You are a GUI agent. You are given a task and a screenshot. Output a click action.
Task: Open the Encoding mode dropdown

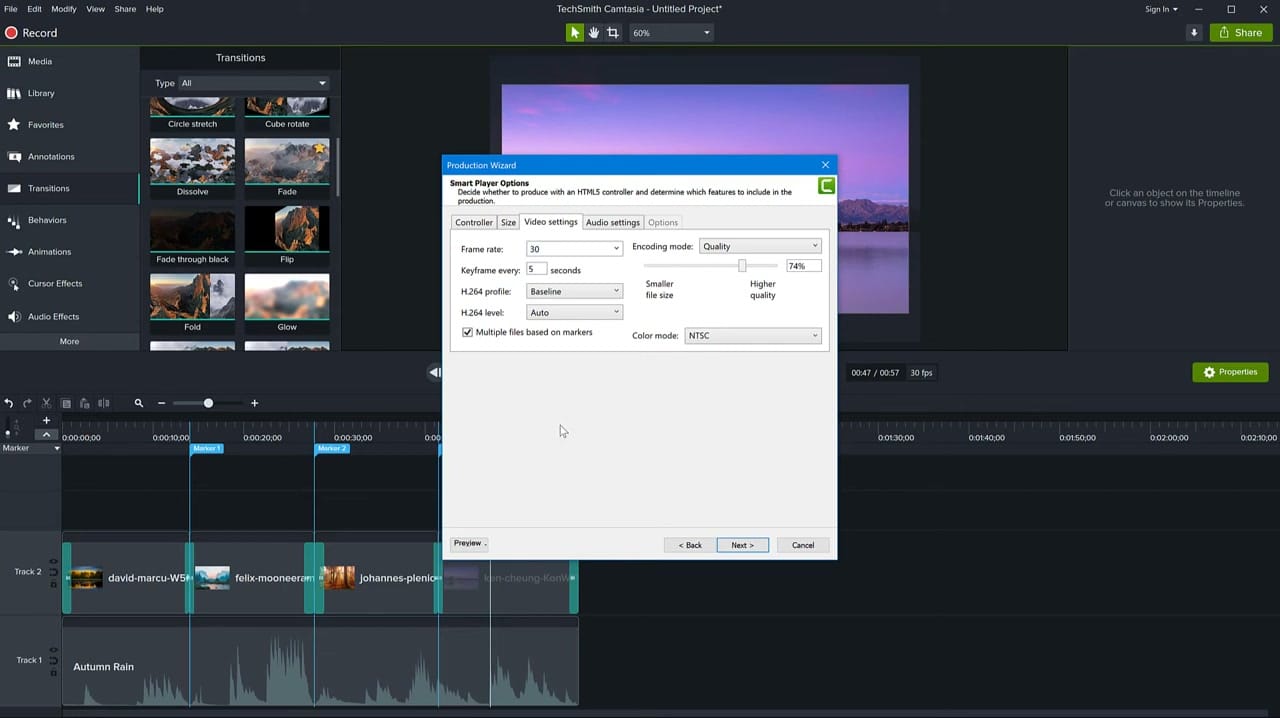coord(759,246)
